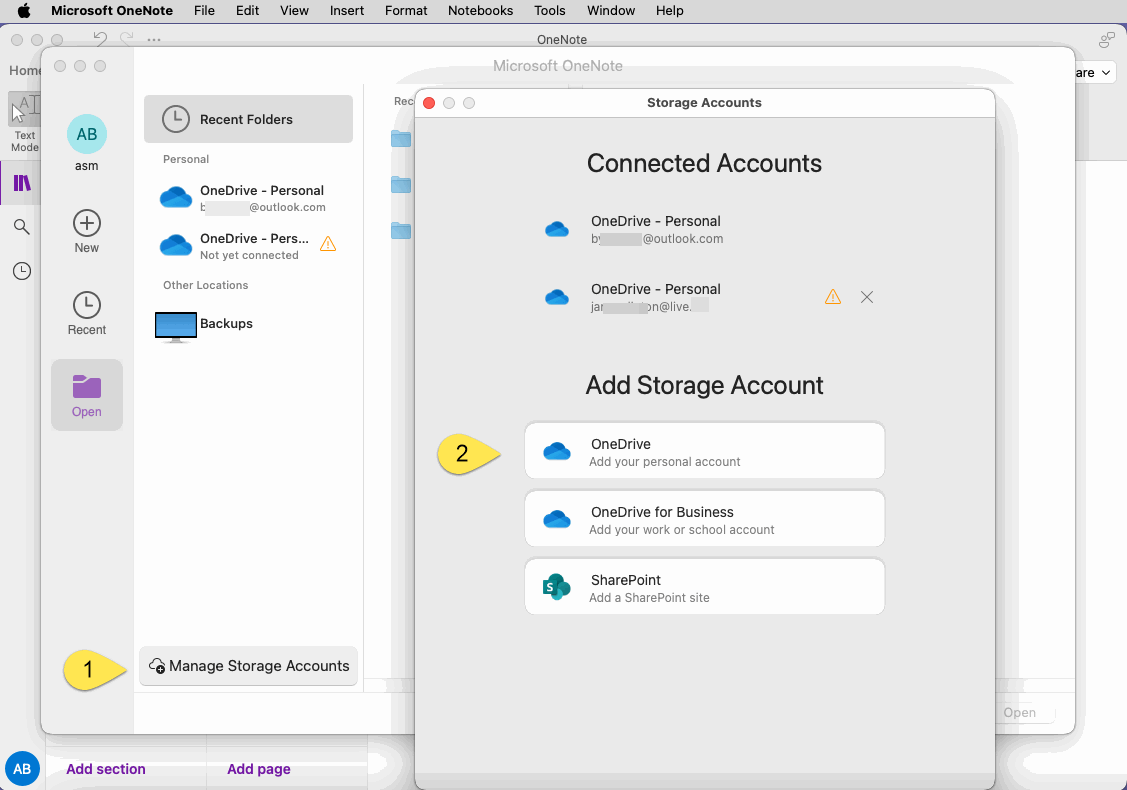The width and height of the screenshot is (1127, 790).
Task: Expand the Share dropdown arrow
Action: click(1106, 73)
